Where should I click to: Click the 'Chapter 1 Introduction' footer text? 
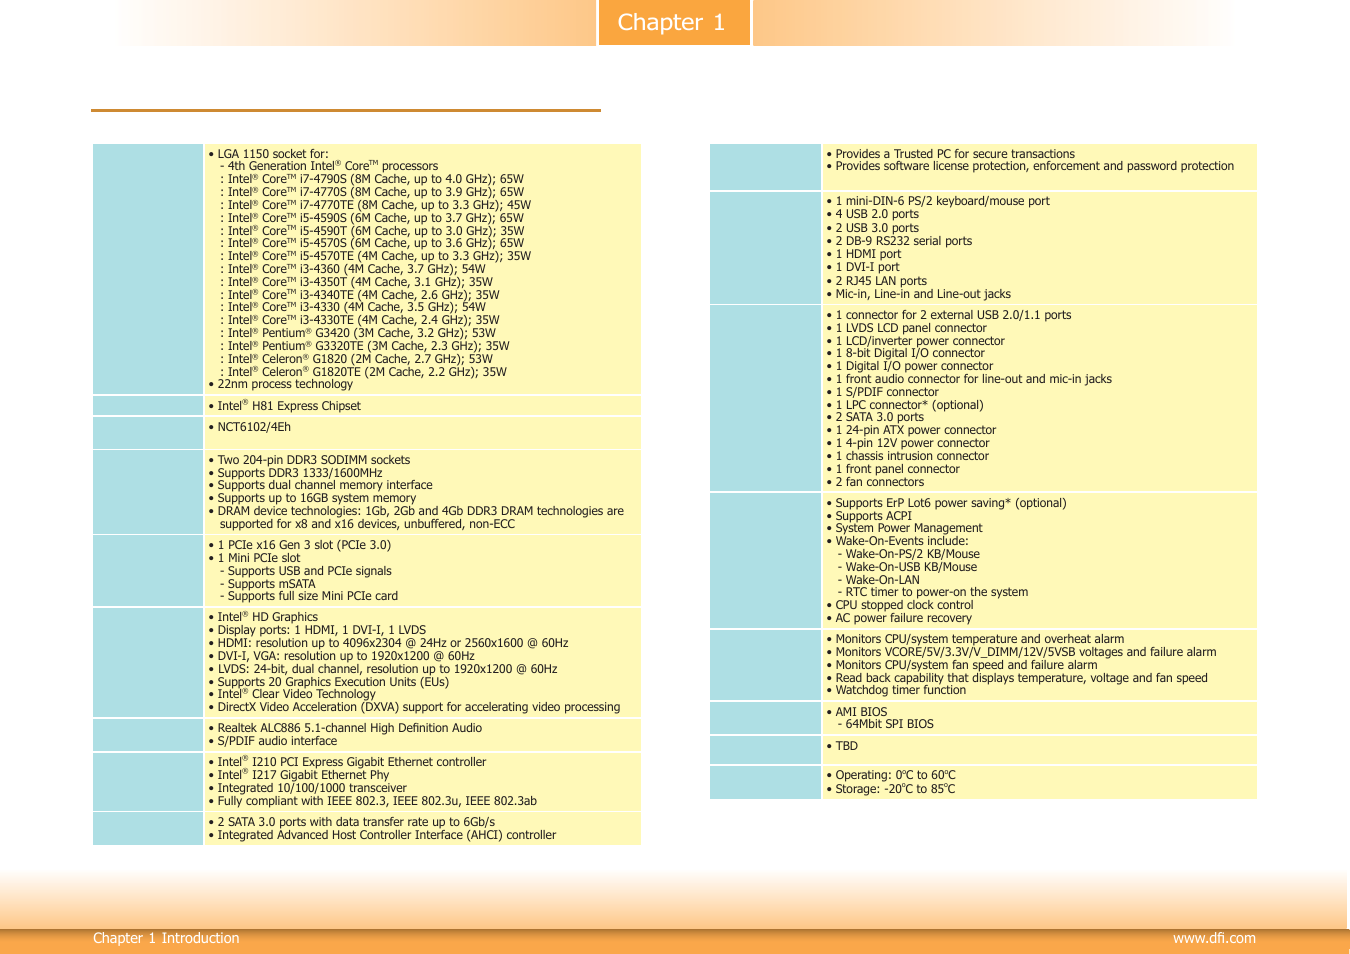coord(166,938)
